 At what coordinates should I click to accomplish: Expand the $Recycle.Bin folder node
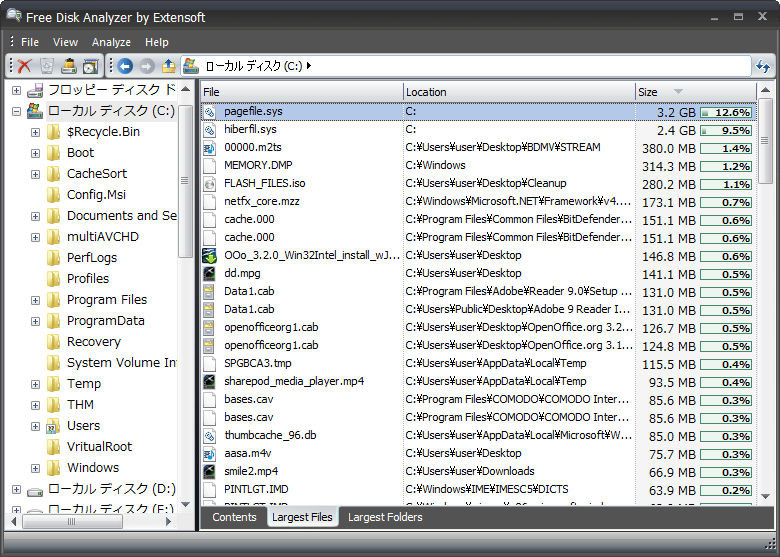(35, 132)
